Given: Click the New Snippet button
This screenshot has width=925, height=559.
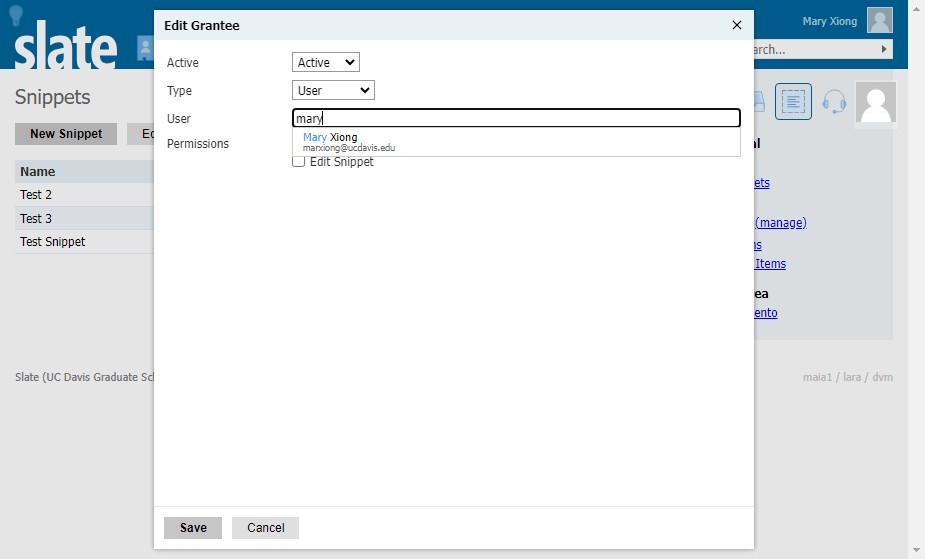Looking at the screenshot, I should (66, 134).
